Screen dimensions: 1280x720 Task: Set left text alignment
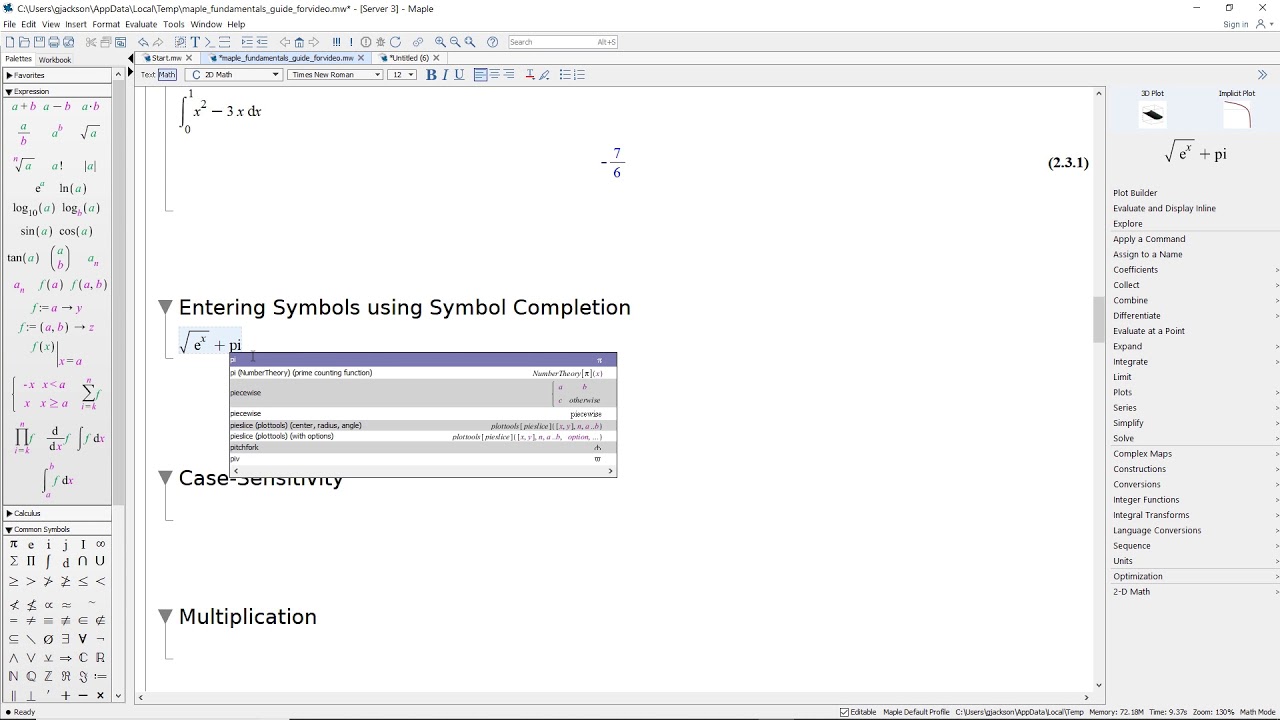pyautogui.click(x=480, y=74)
